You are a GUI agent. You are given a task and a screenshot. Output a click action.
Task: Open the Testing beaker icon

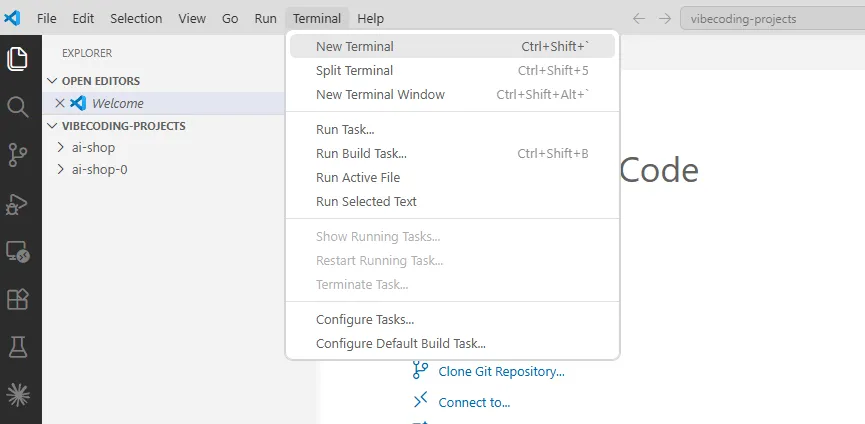(18, 347)
